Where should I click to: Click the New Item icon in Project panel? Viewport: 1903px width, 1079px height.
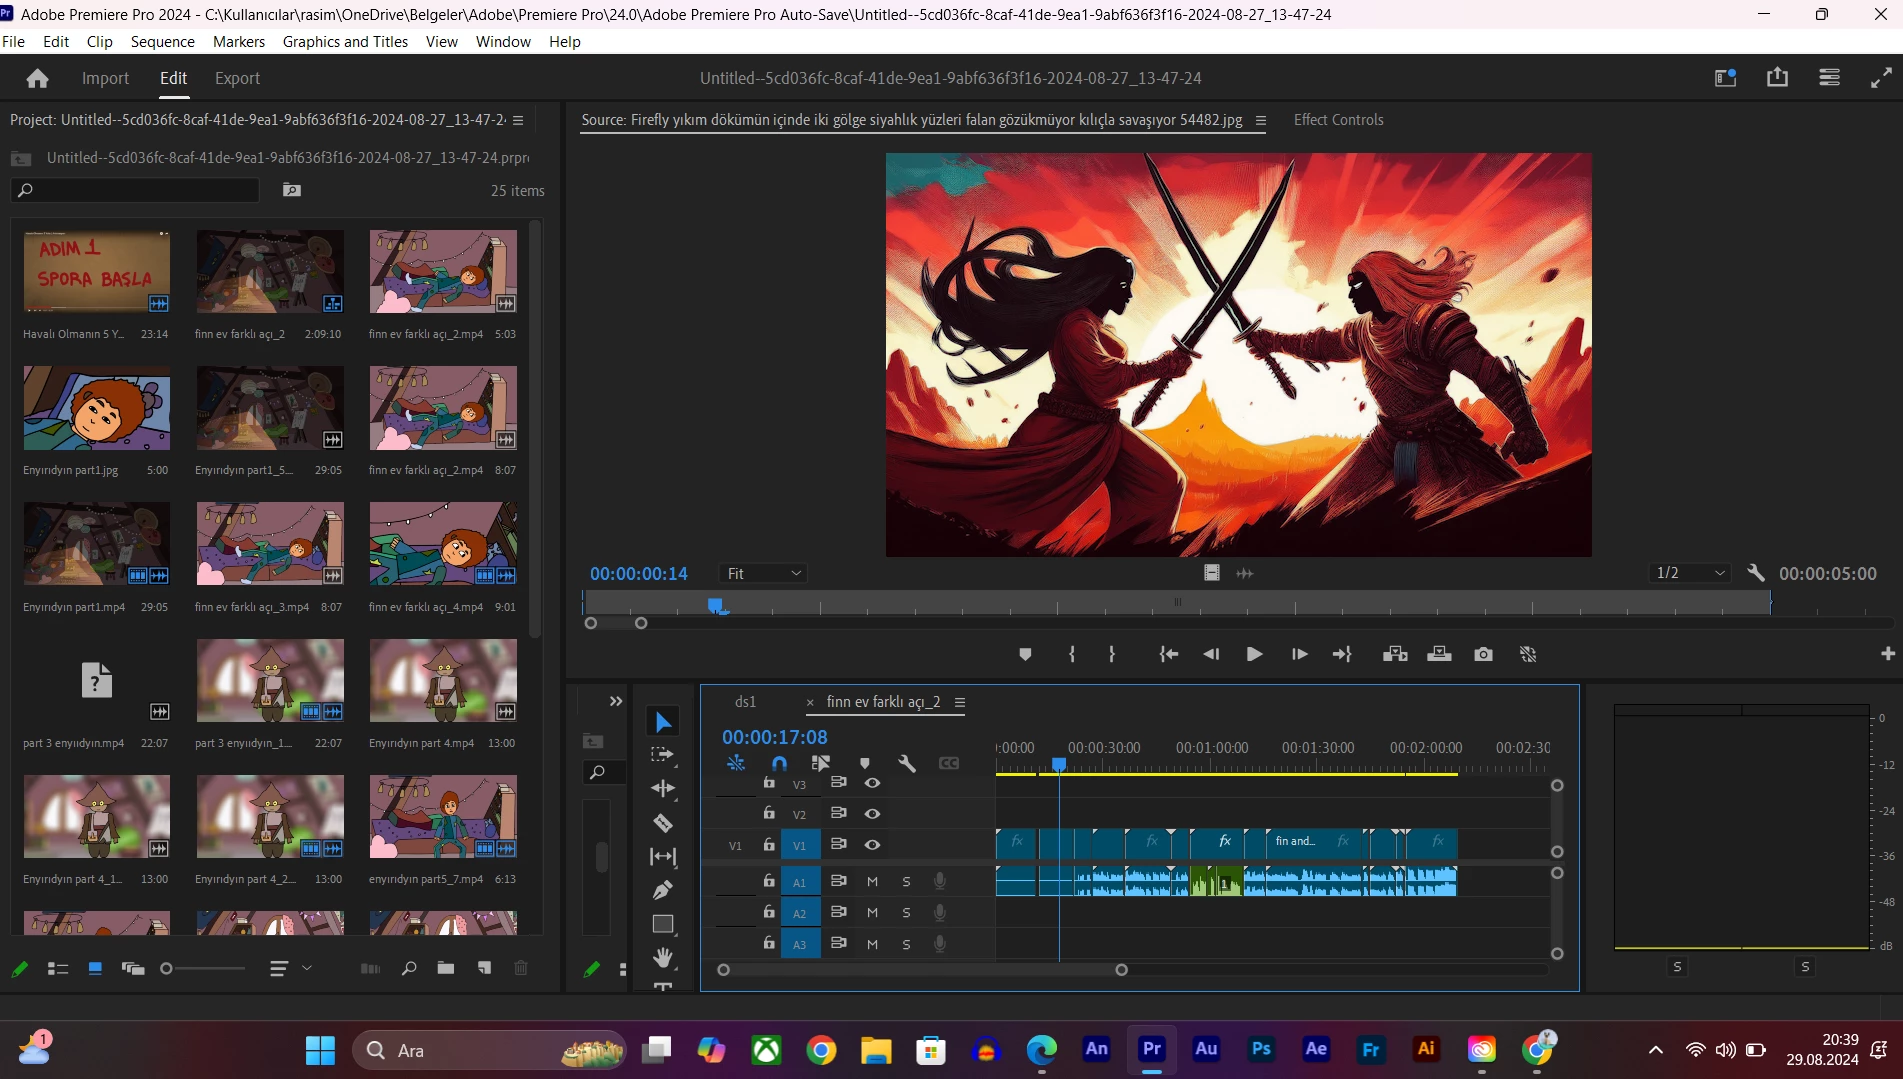(484, 968)
